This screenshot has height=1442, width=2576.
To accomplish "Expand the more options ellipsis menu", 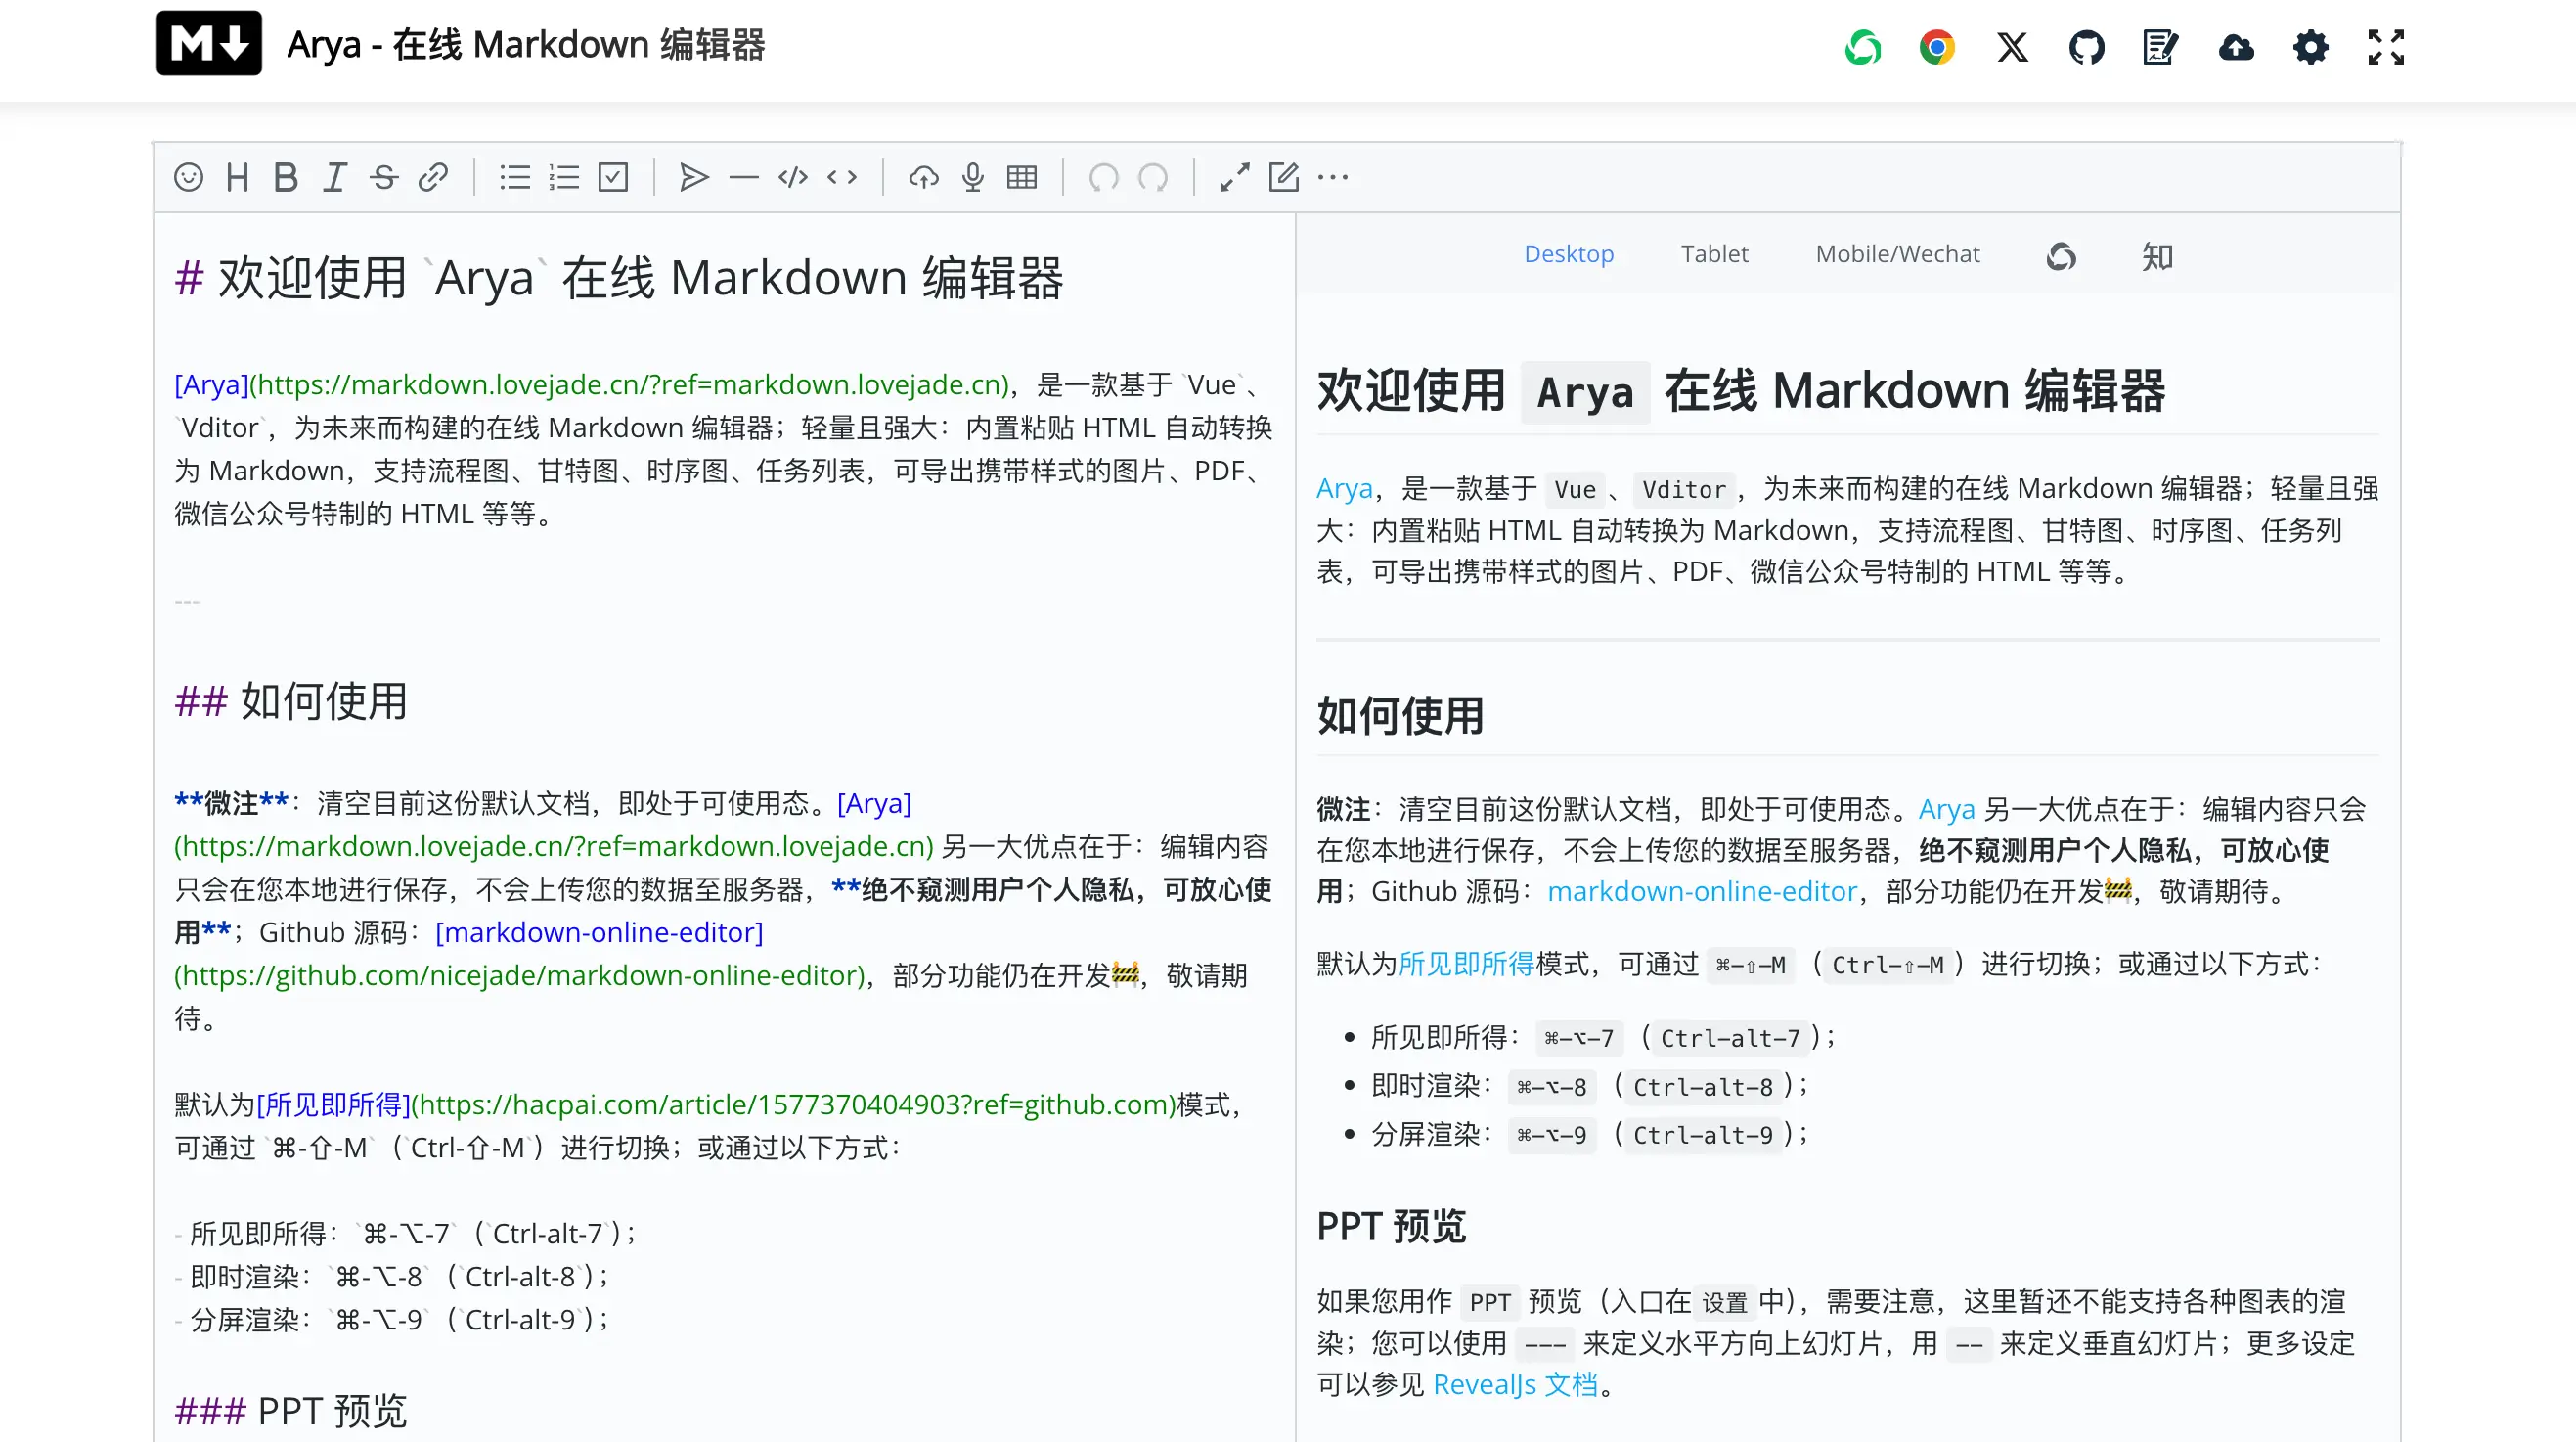I will pos(1332,177).
